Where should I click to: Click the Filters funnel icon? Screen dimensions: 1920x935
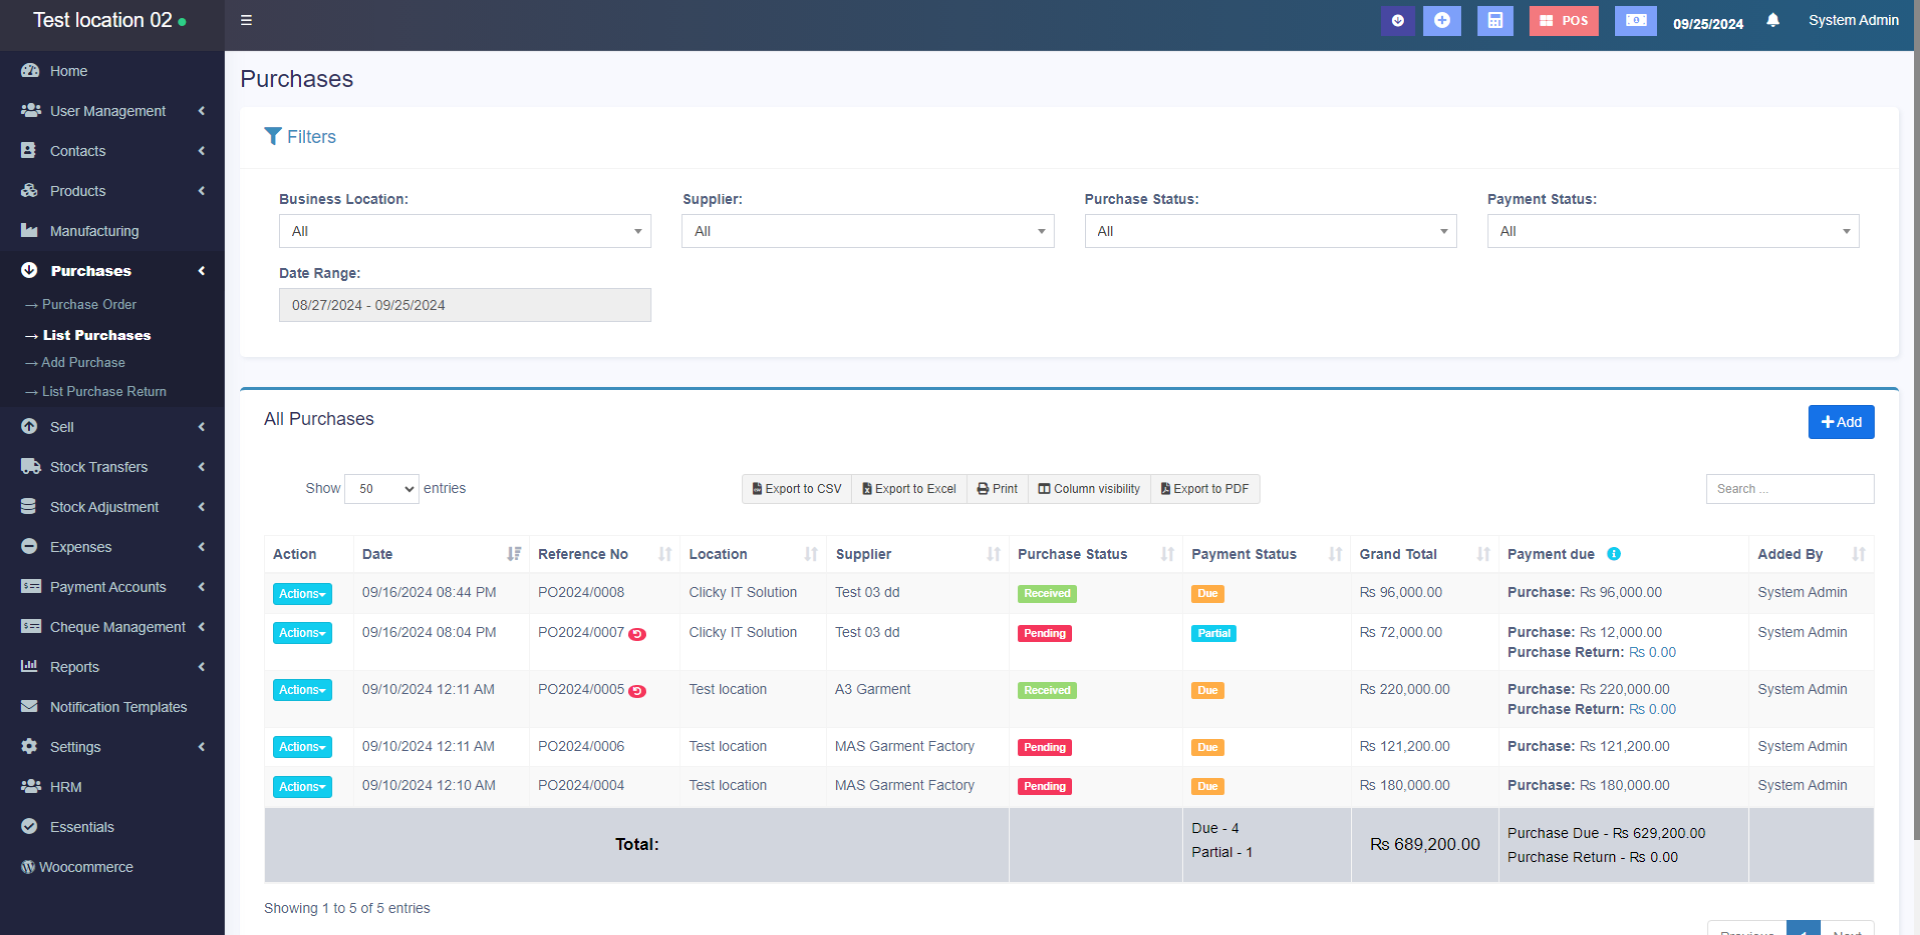point(273,137)
